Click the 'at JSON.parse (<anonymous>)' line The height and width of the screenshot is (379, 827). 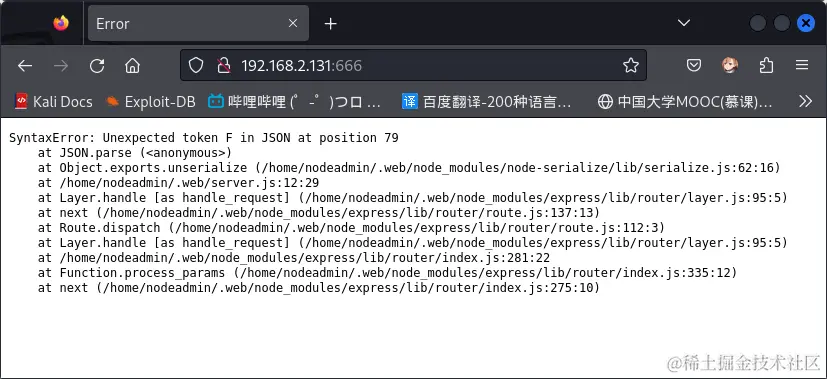coord(134,153)
